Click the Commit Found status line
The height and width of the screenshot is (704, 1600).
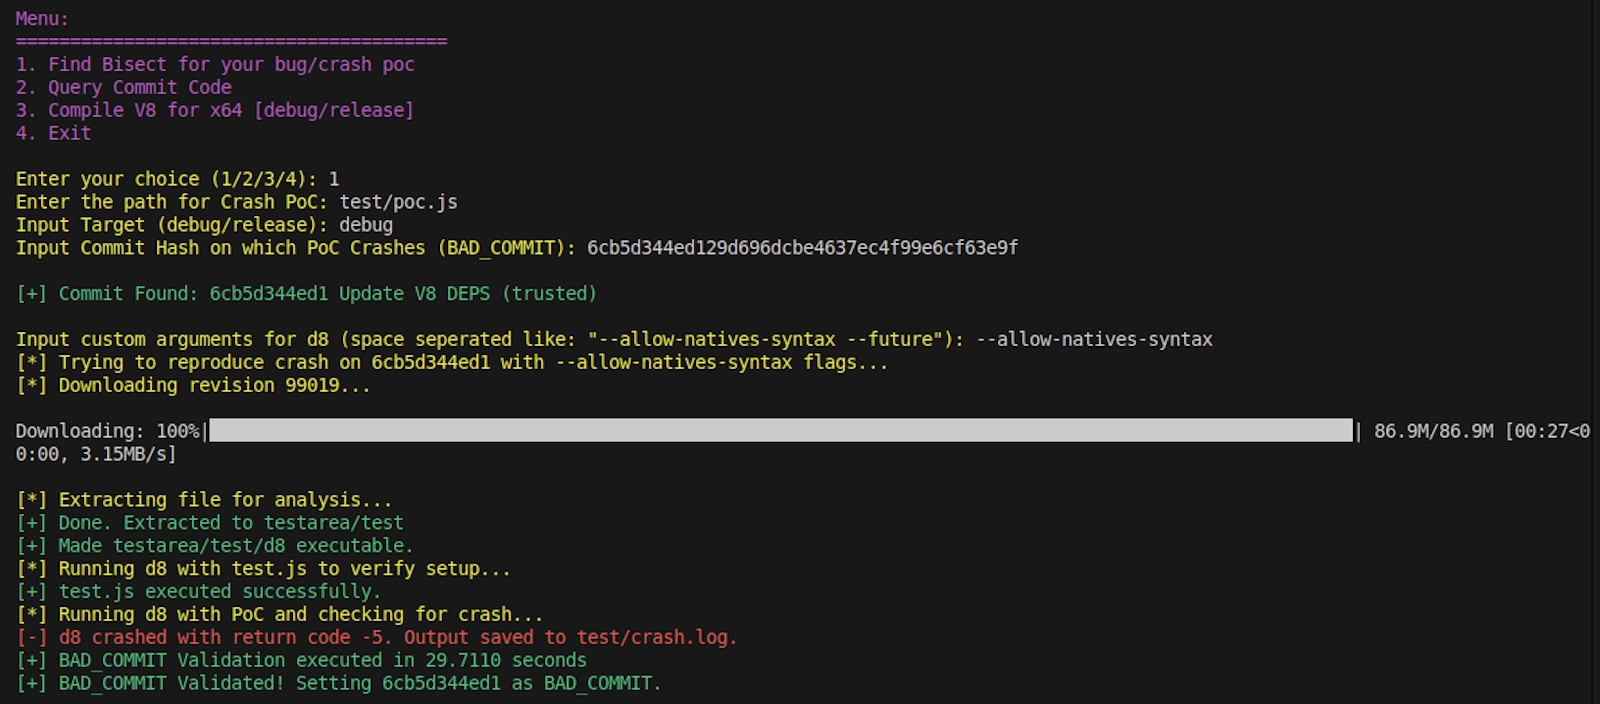(x=307, y=294)
